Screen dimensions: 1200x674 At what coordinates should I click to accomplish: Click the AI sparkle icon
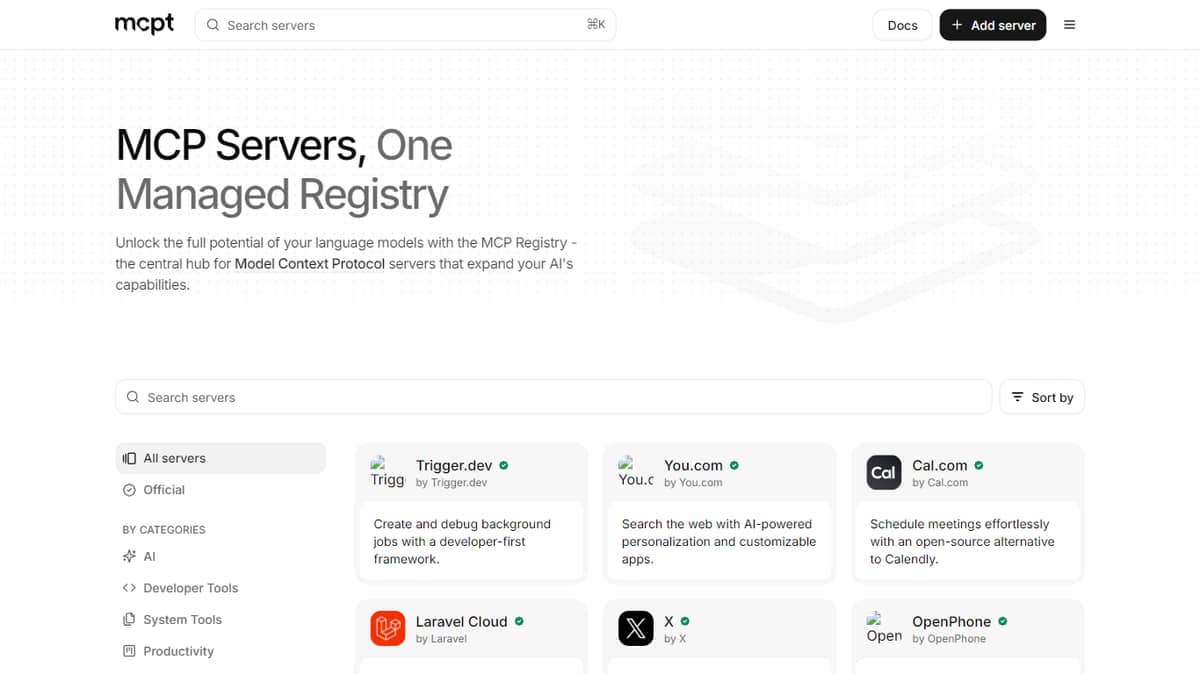pyautogui.click(x=129, y=556)
